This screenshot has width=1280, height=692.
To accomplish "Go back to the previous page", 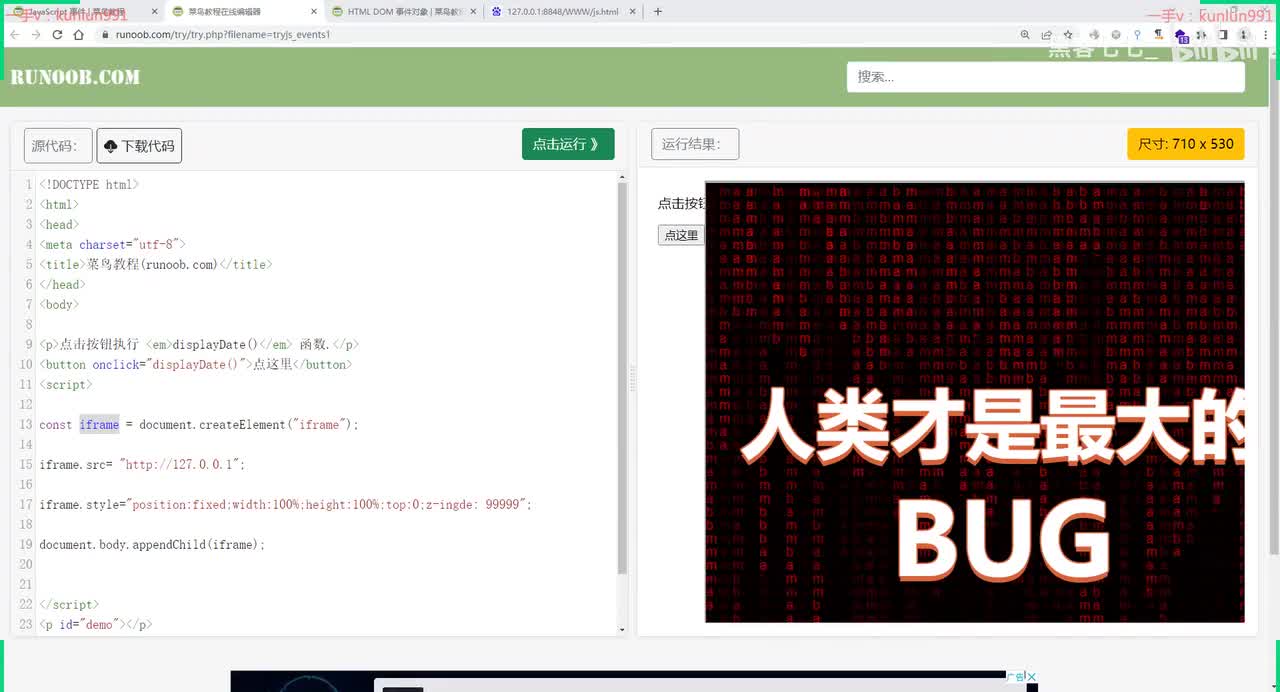I will pyautogui.click(x=14, y=34).
